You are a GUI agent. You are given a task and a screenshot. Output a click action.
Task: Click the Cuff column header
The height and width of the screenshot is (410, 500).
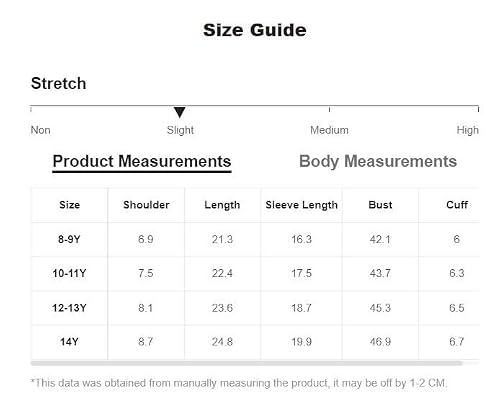click(x=457, y=205)
